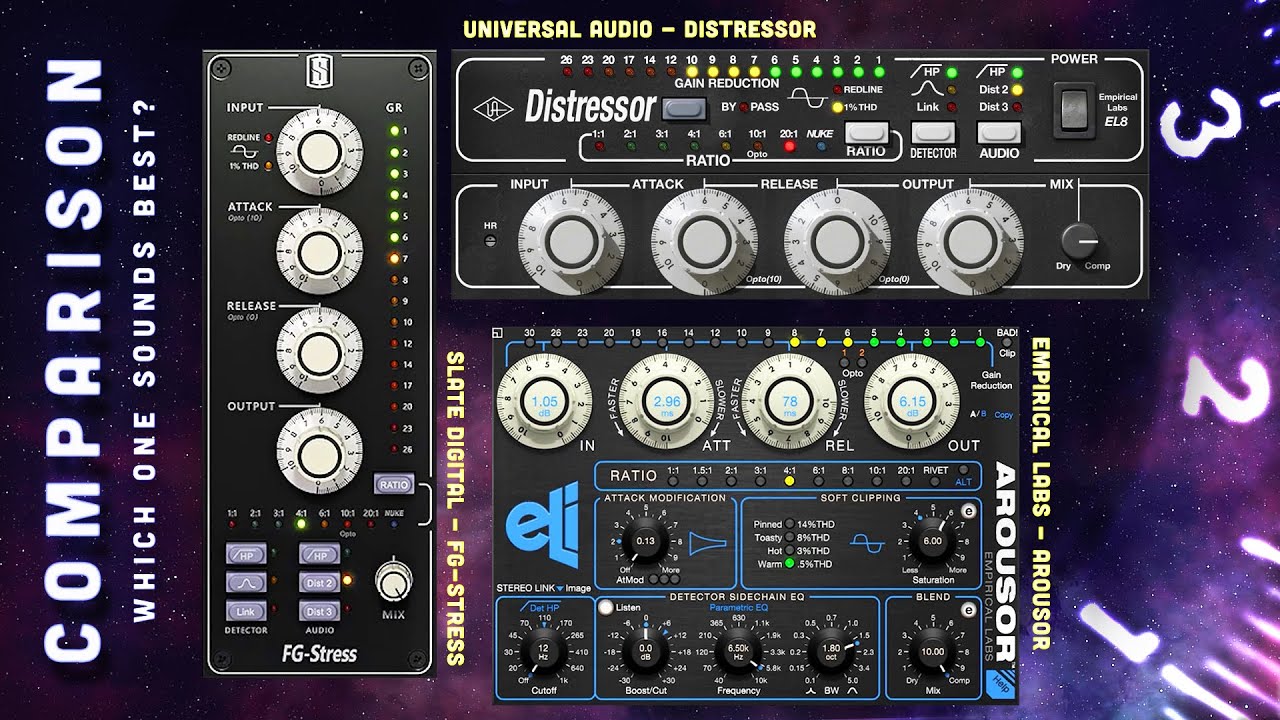Click the FG-Stress GR 7 meter LED

(x=394, y=258)
